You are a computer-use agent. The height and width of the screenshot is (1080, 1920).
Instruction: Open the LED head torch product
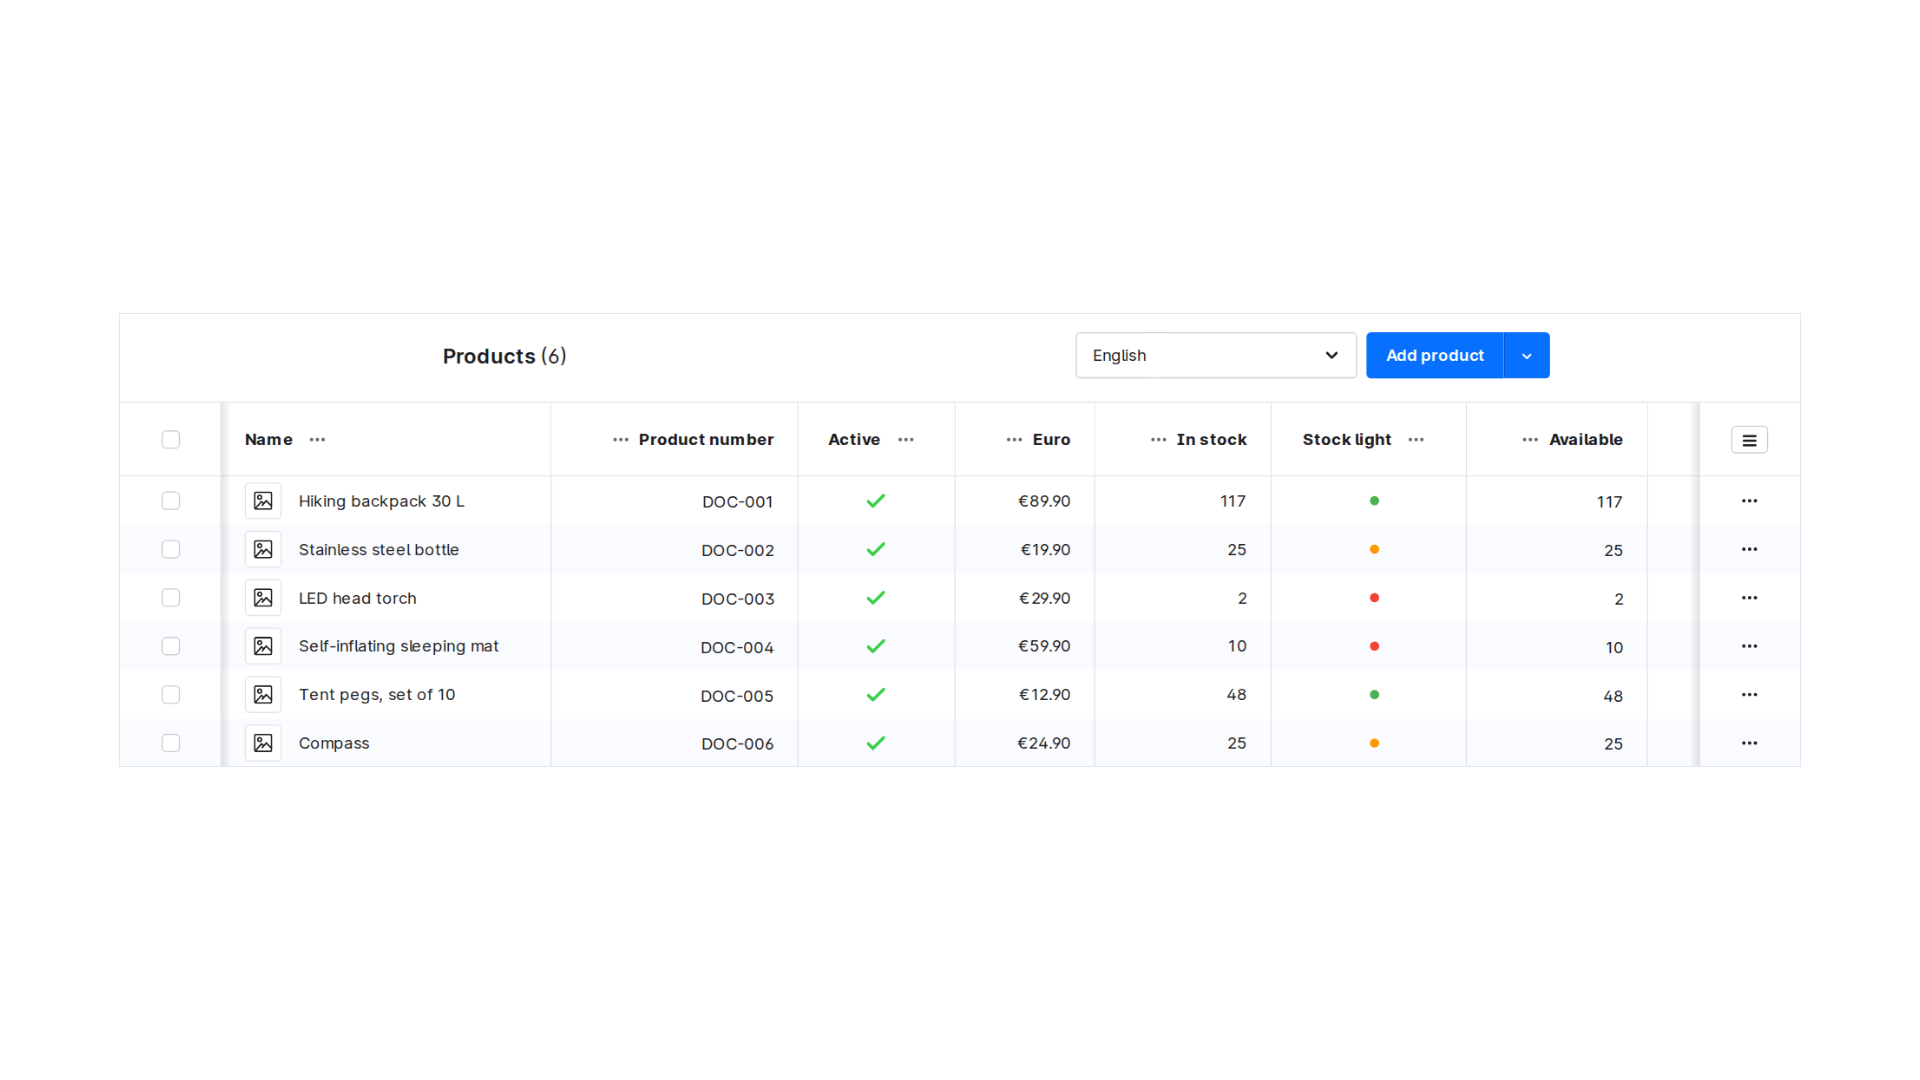point(357,598)
